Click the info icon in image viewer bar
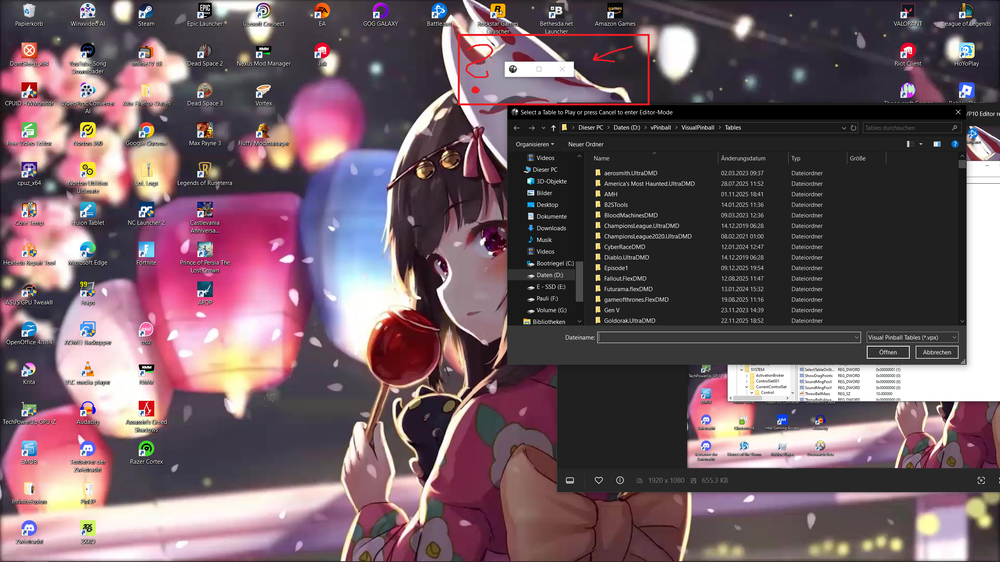The width and height of the screenshot is (1000, 562). [620, 480]
